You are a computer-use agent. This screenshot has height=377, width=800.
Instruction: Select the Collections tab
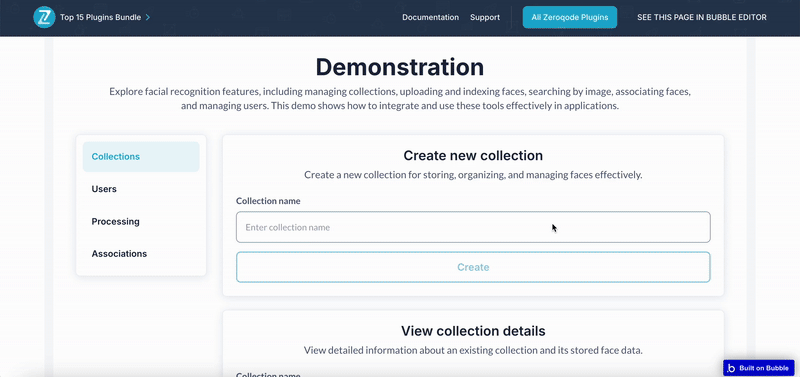[x=141, y=157]
